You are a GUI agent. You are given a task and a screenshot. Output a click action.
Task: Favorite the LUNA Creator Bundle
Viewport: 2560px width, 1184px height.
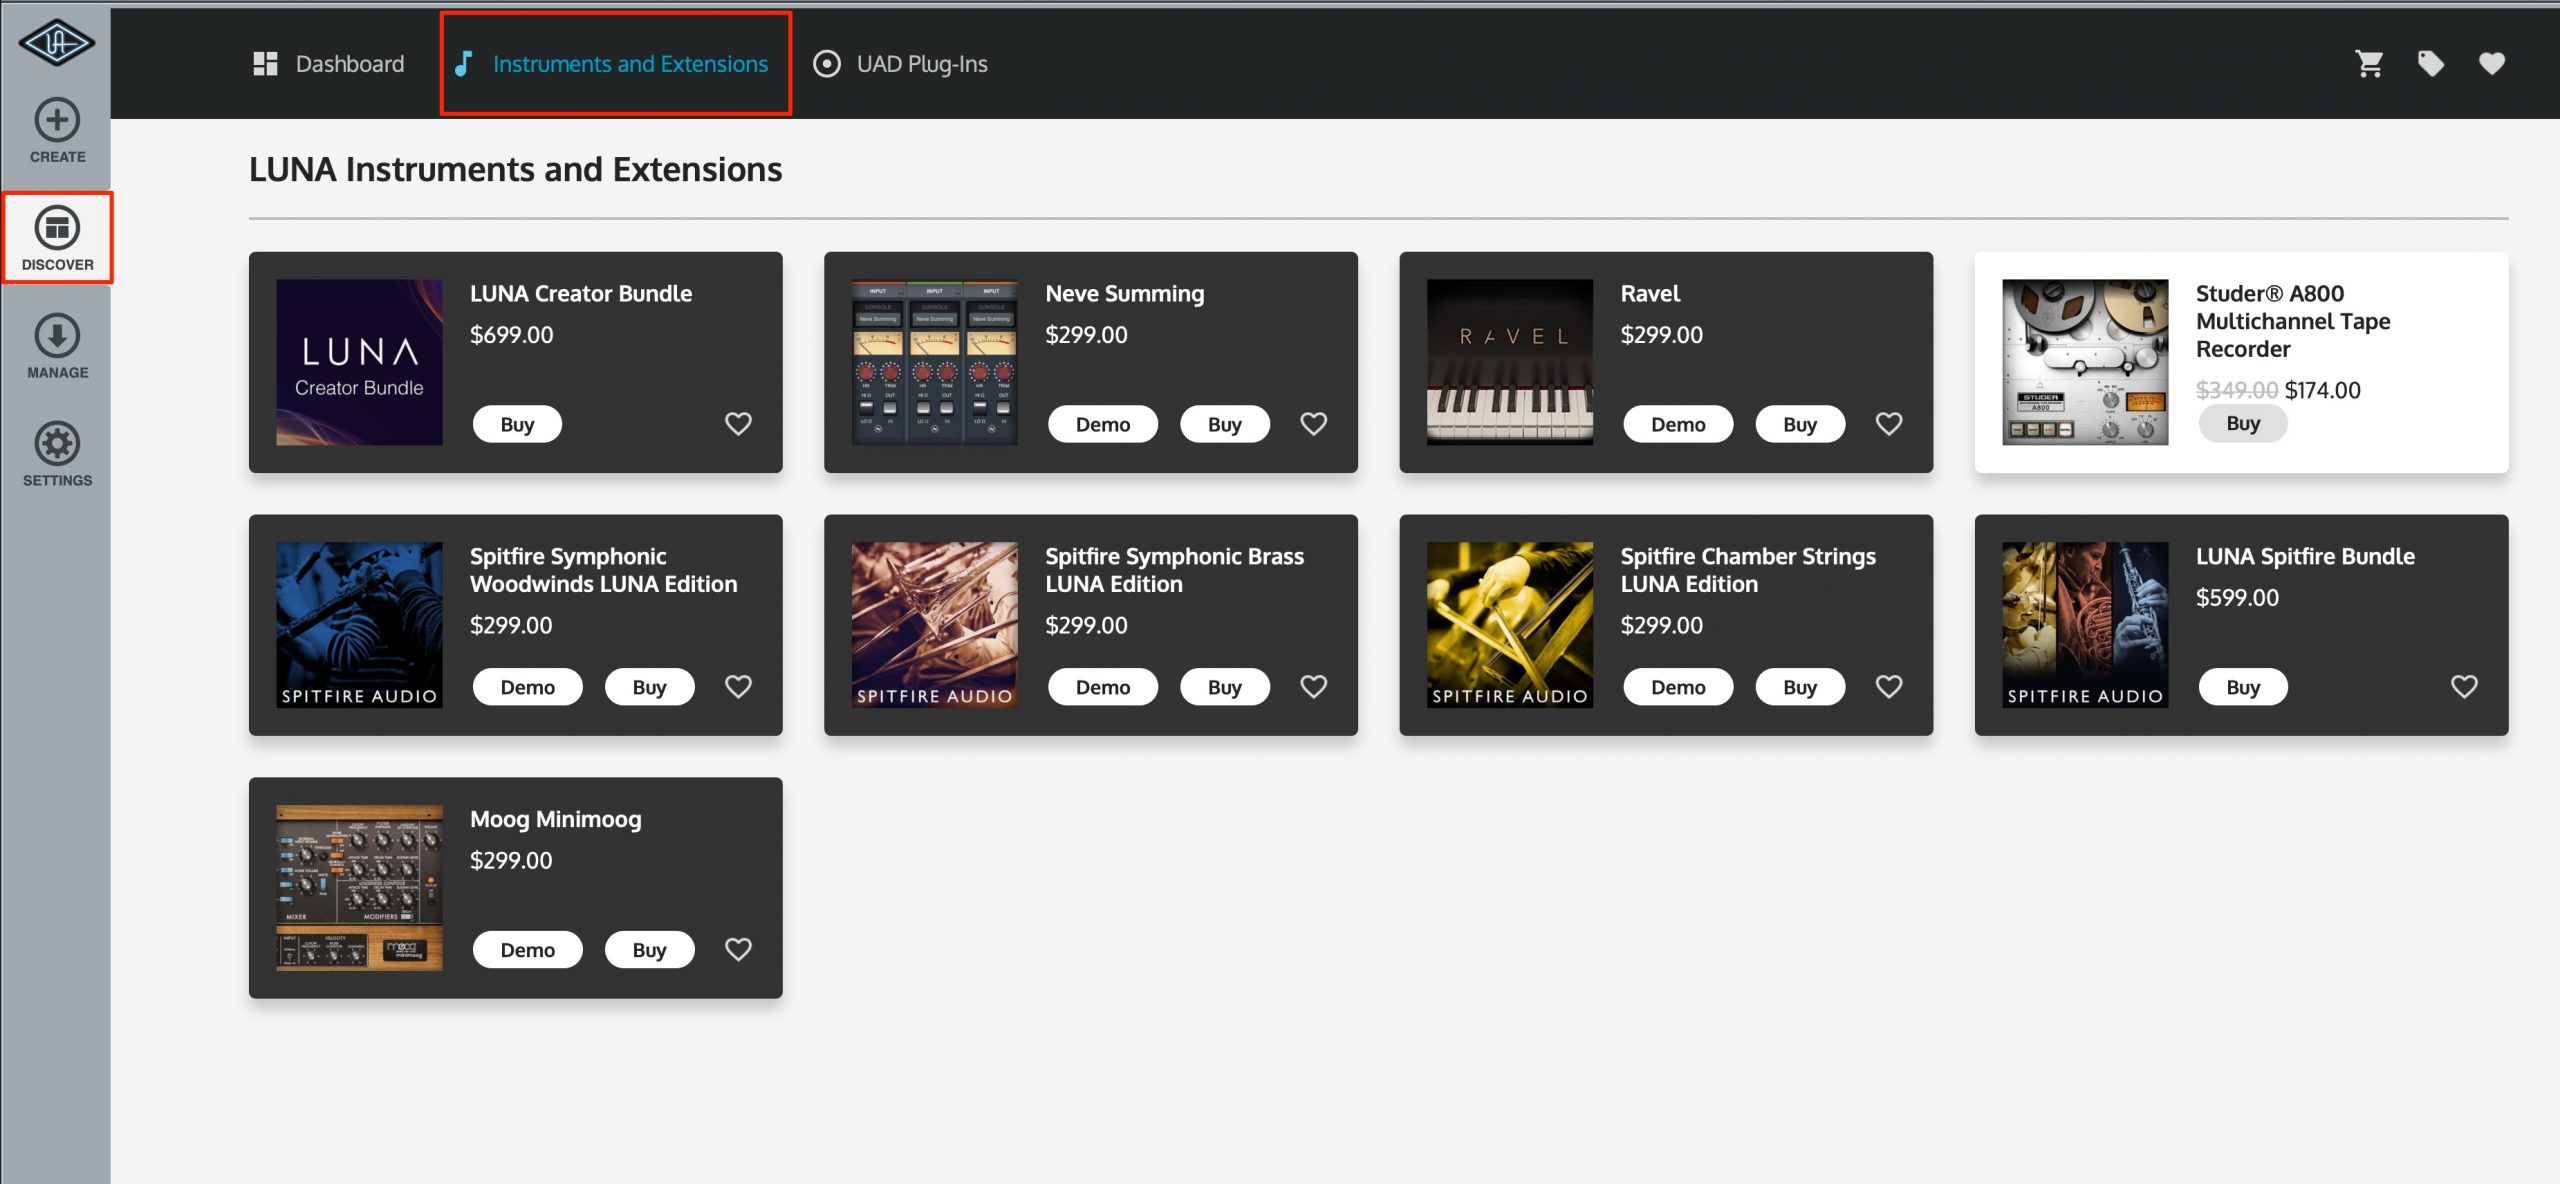[x=738, y=424]
